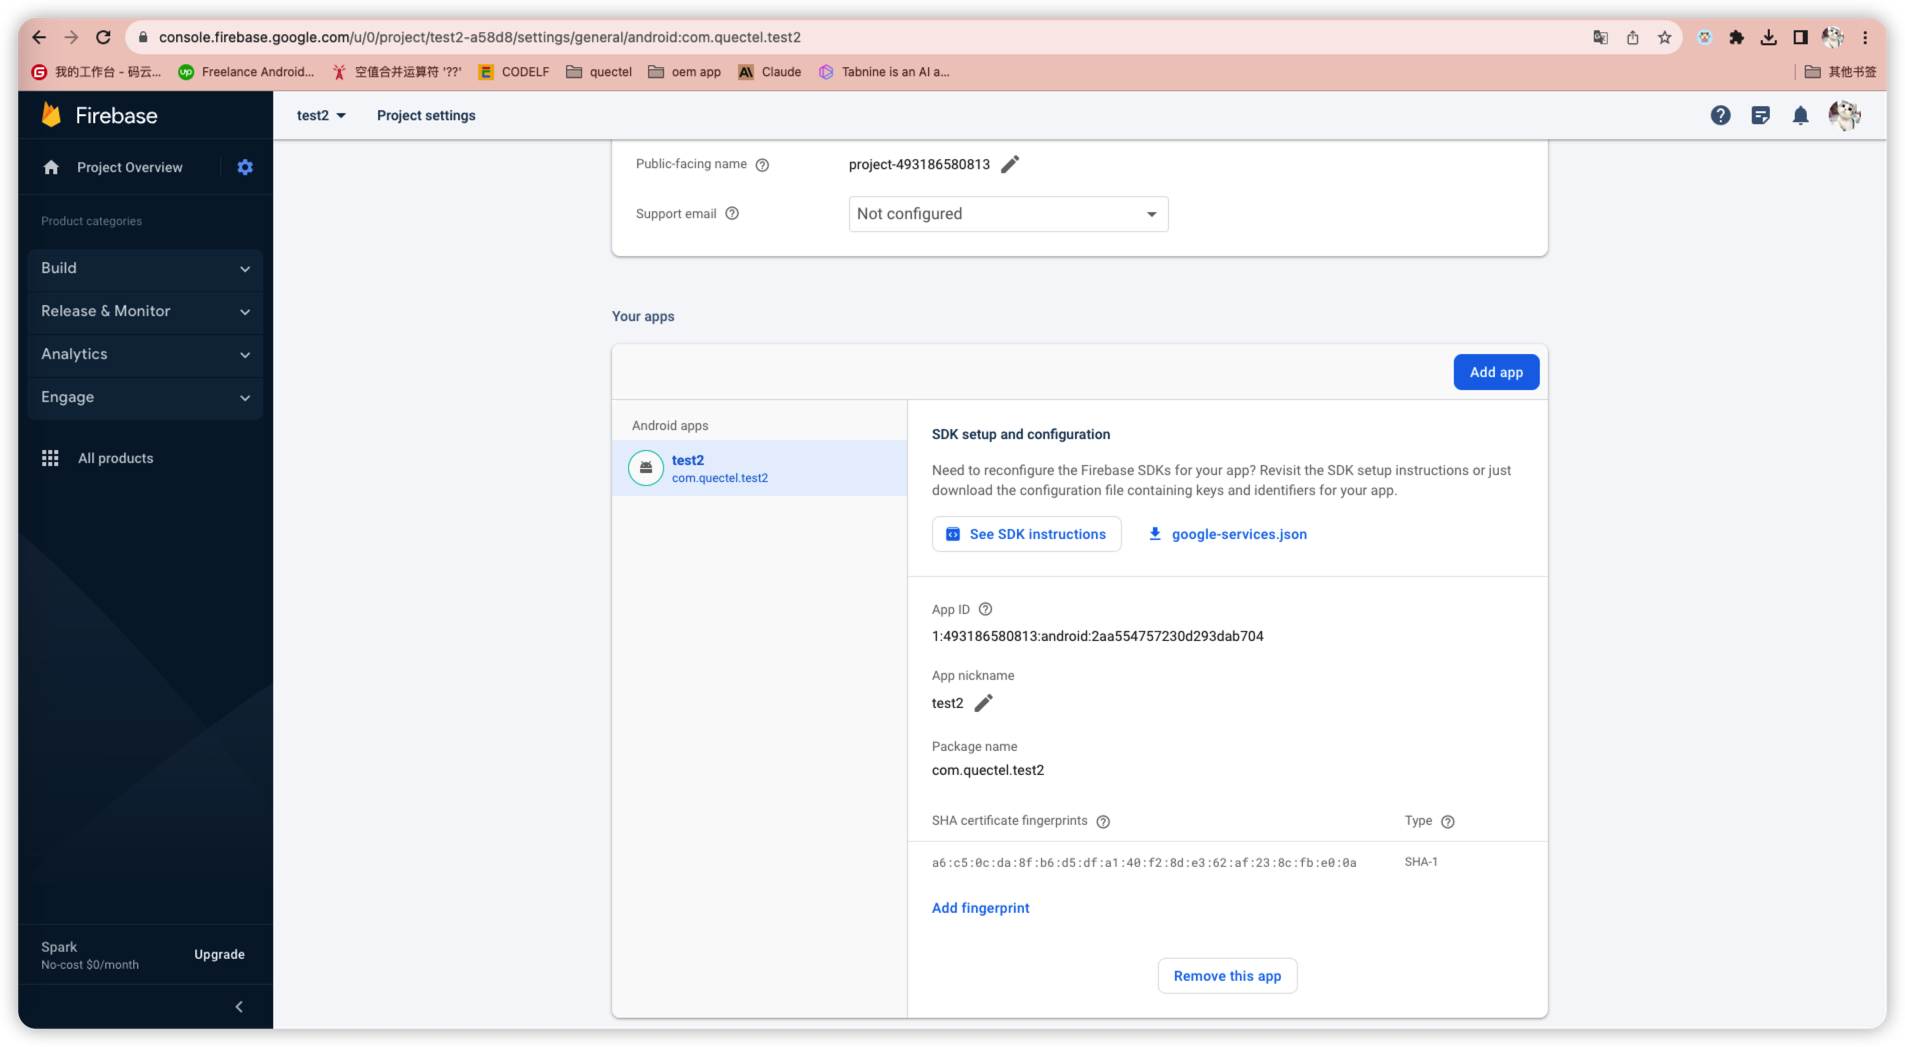This screenshot has height=1047, width=1905.
Task: Click the App ID value text
Action: (x=1097, y=636)
